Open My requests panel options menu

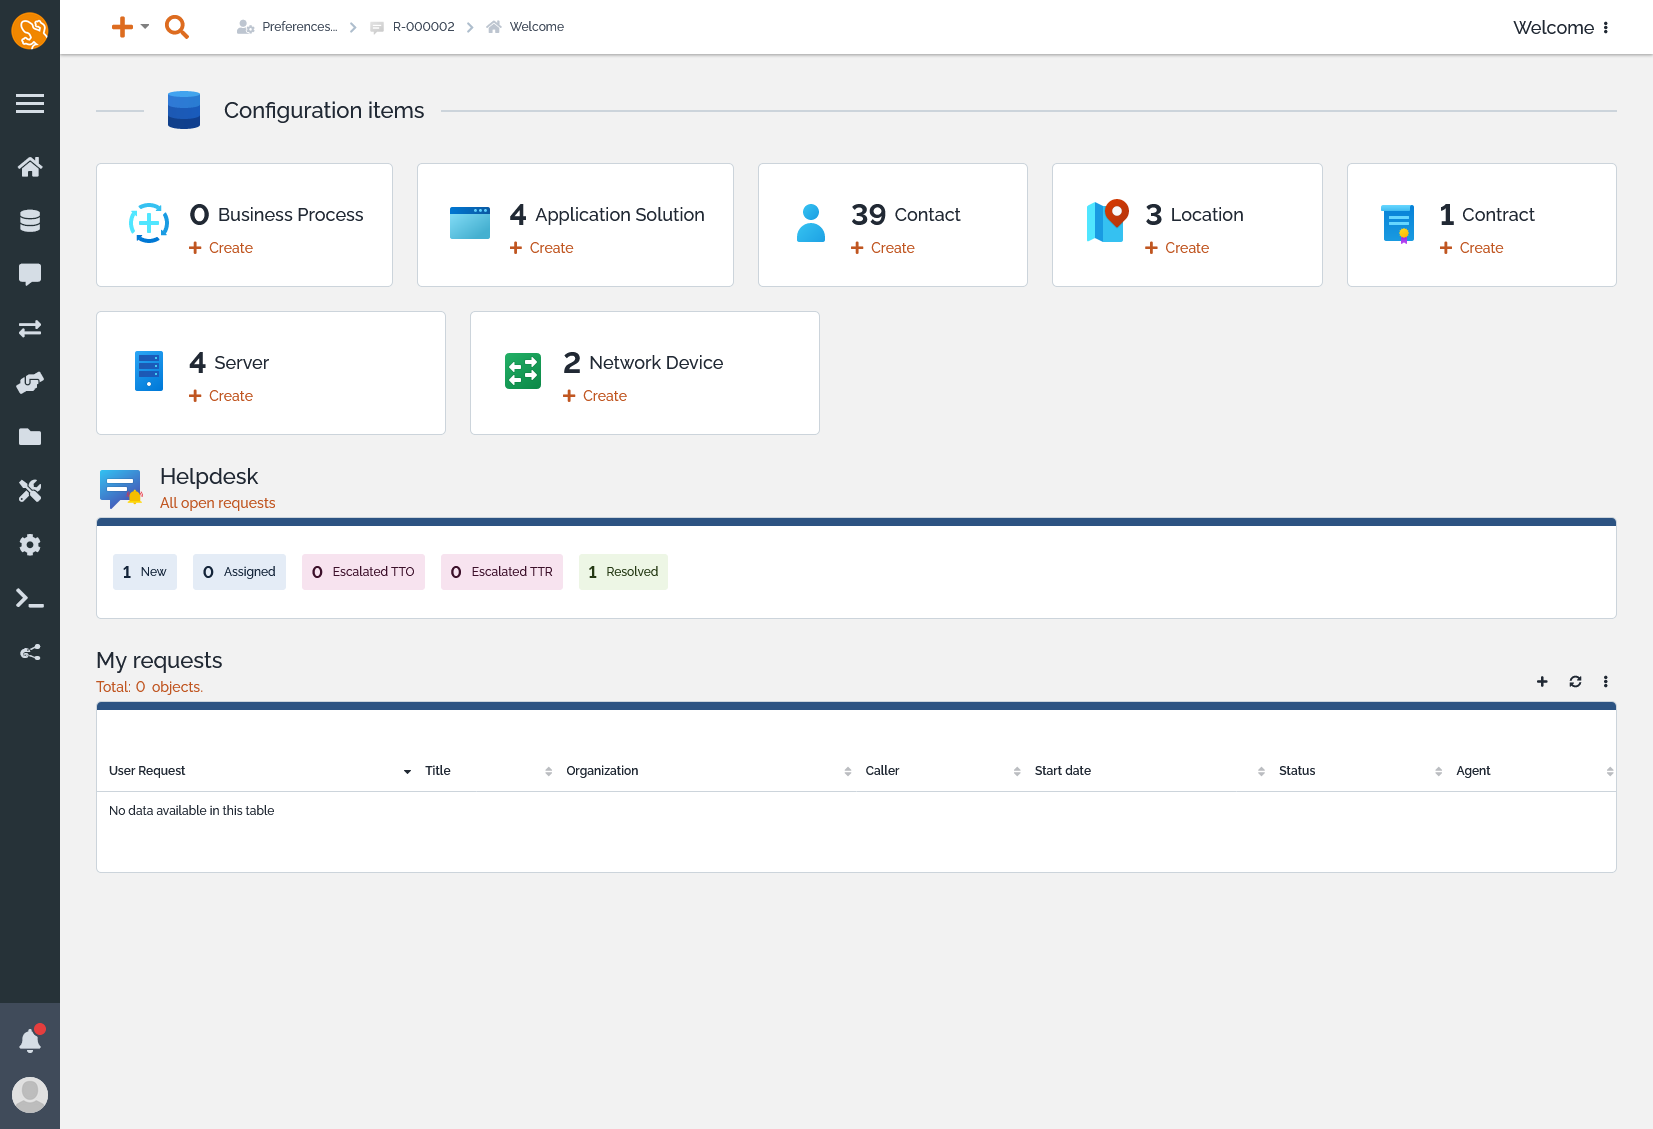1606,682
